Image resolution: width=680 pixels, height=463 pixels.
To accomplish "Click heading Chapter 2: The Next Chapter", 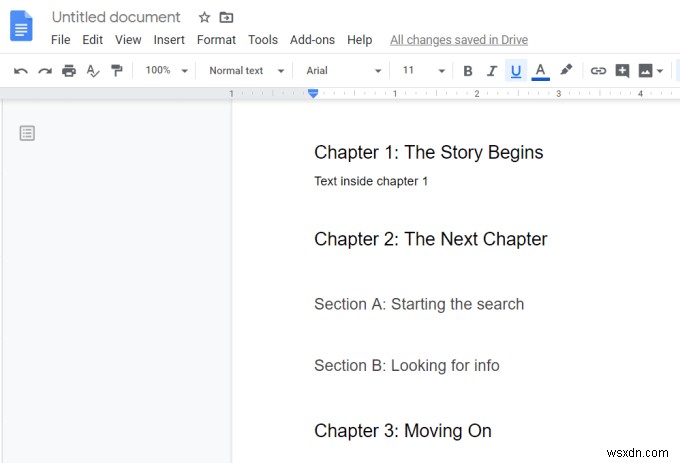I will pyautogui.click(x=431, y=239).
